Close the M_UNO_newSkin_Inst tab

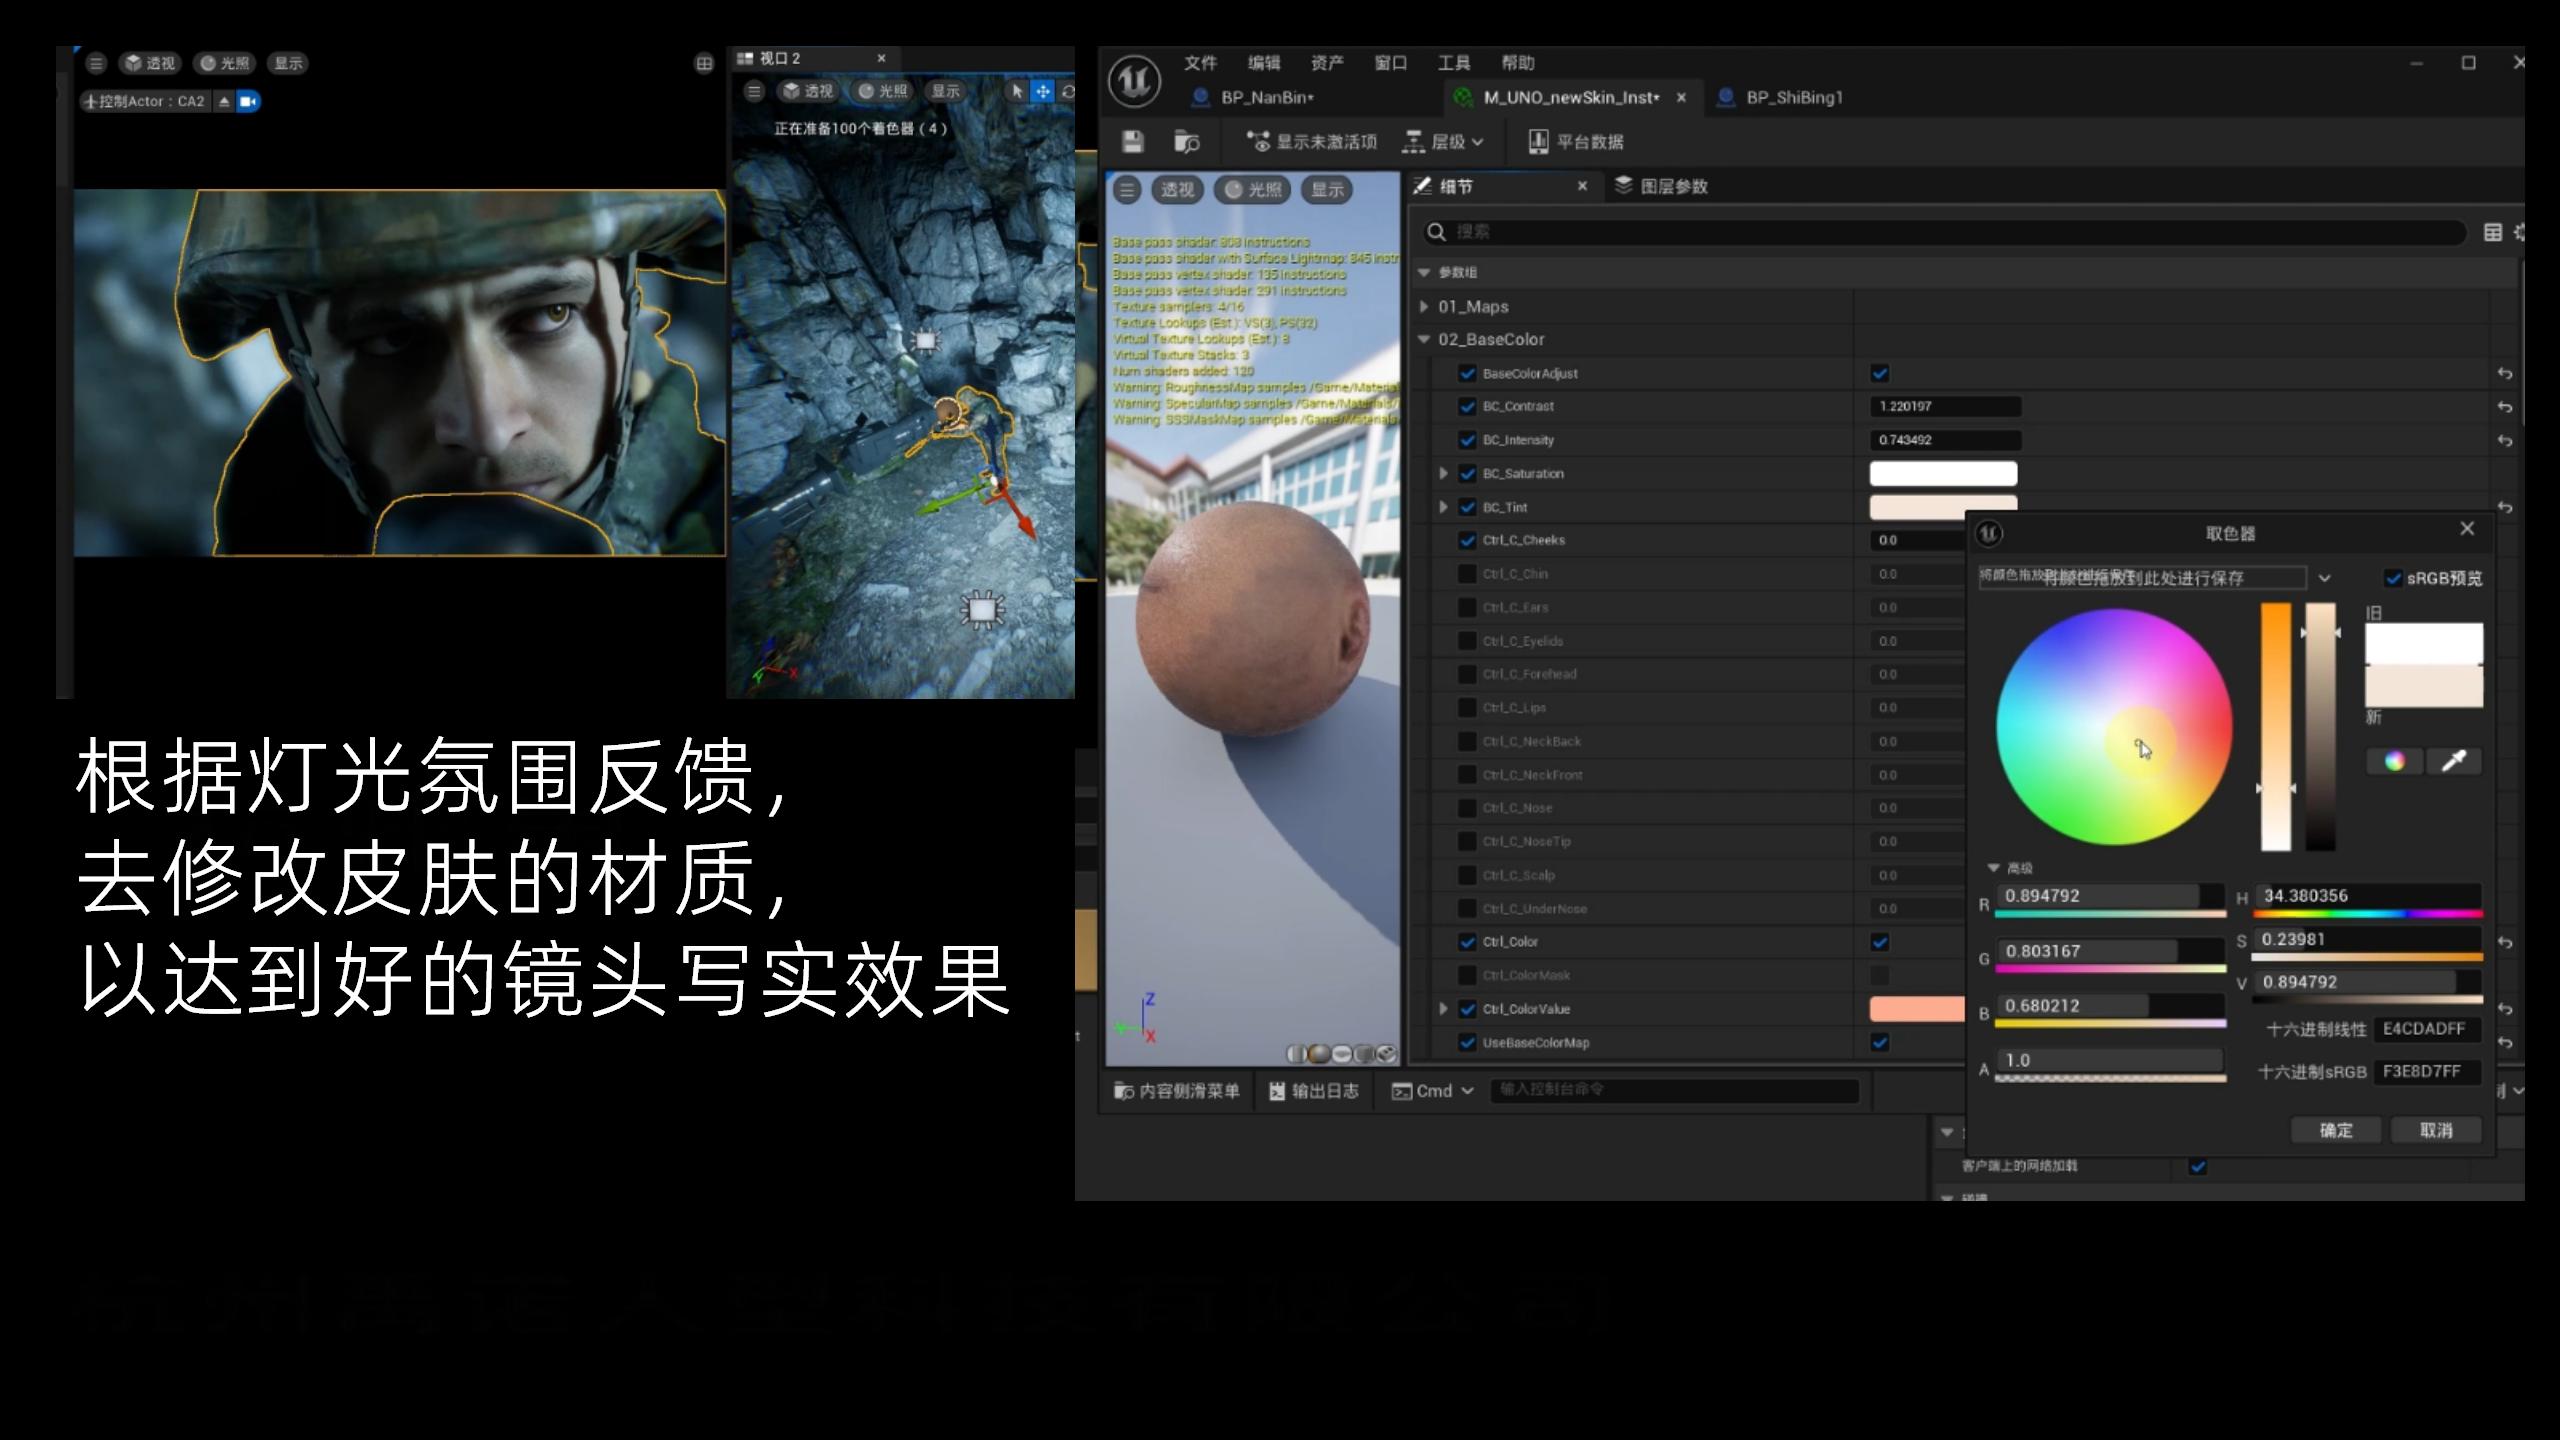coord(1681,97)
